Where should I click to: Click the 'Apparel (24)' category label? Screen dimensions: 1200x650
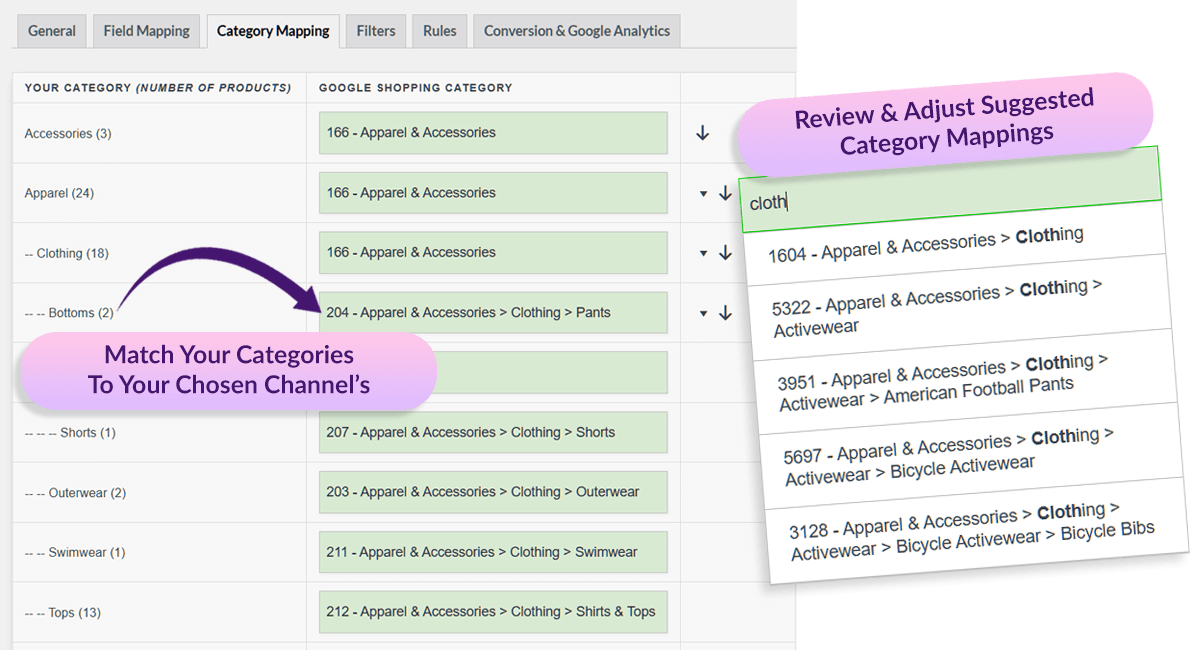pyautogui.click(x=59, y=193)
